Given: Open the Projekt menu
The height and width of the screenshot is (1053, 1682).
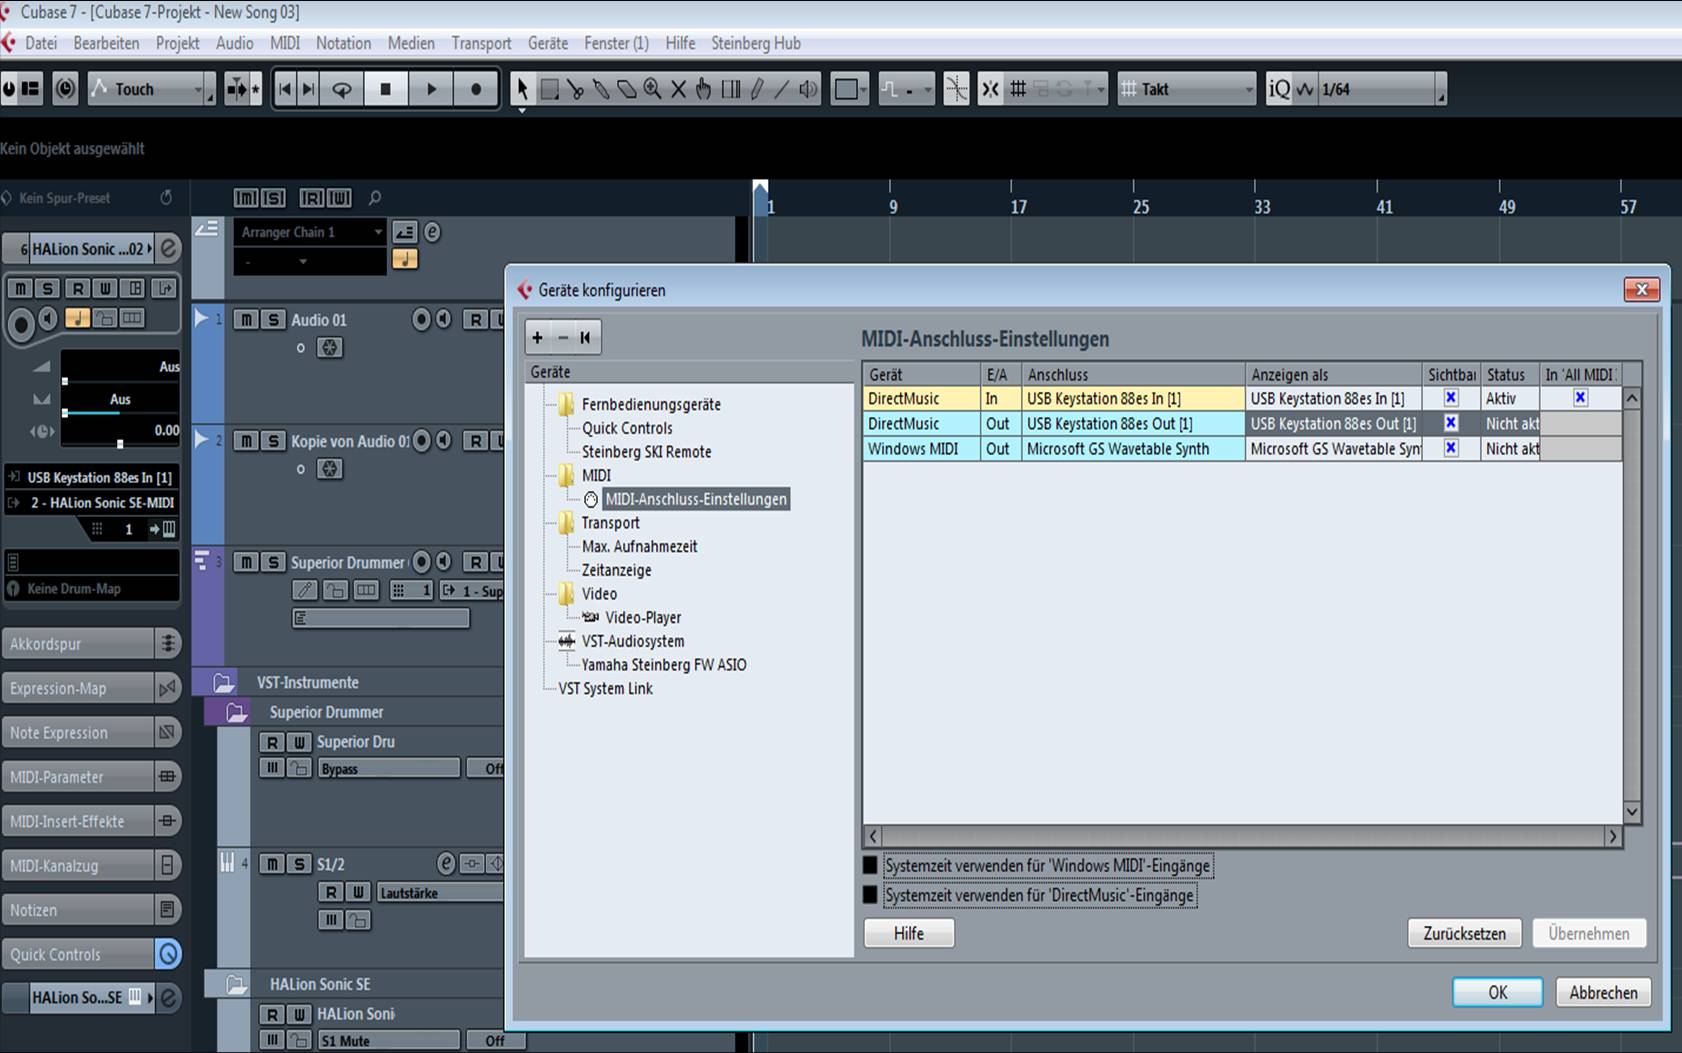Looking at the screenshot, I should (x=177, y=43).
